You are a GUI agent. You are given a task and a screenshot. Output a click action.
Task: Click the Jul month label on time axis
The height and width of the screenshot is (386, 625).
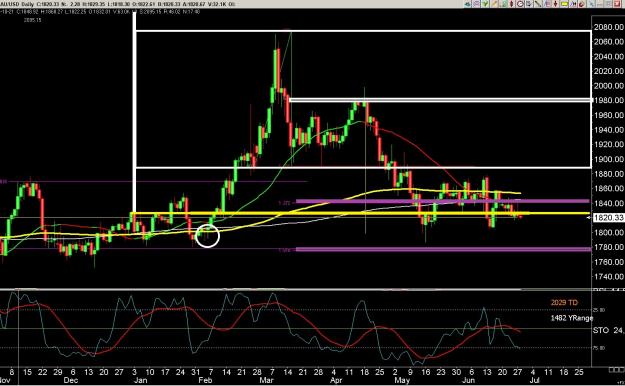point(534,380)
